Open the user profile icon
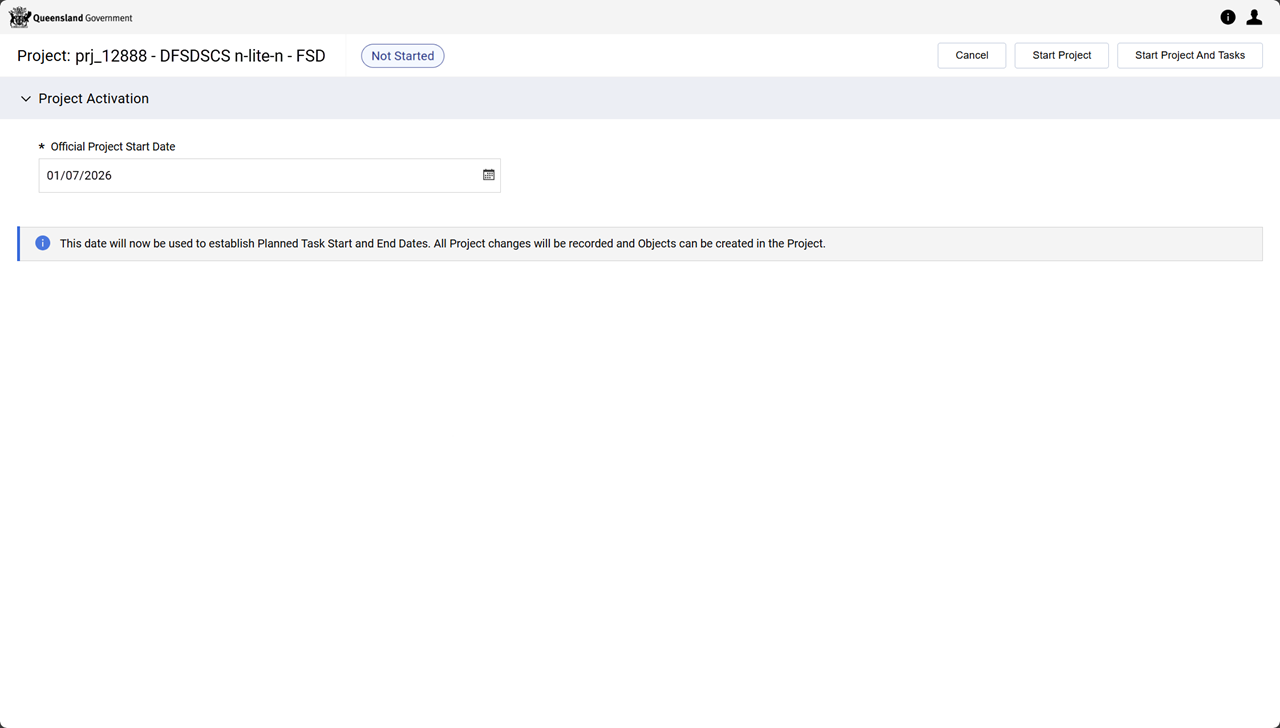Viewport: 1280px width, 728px height. 1254,17
